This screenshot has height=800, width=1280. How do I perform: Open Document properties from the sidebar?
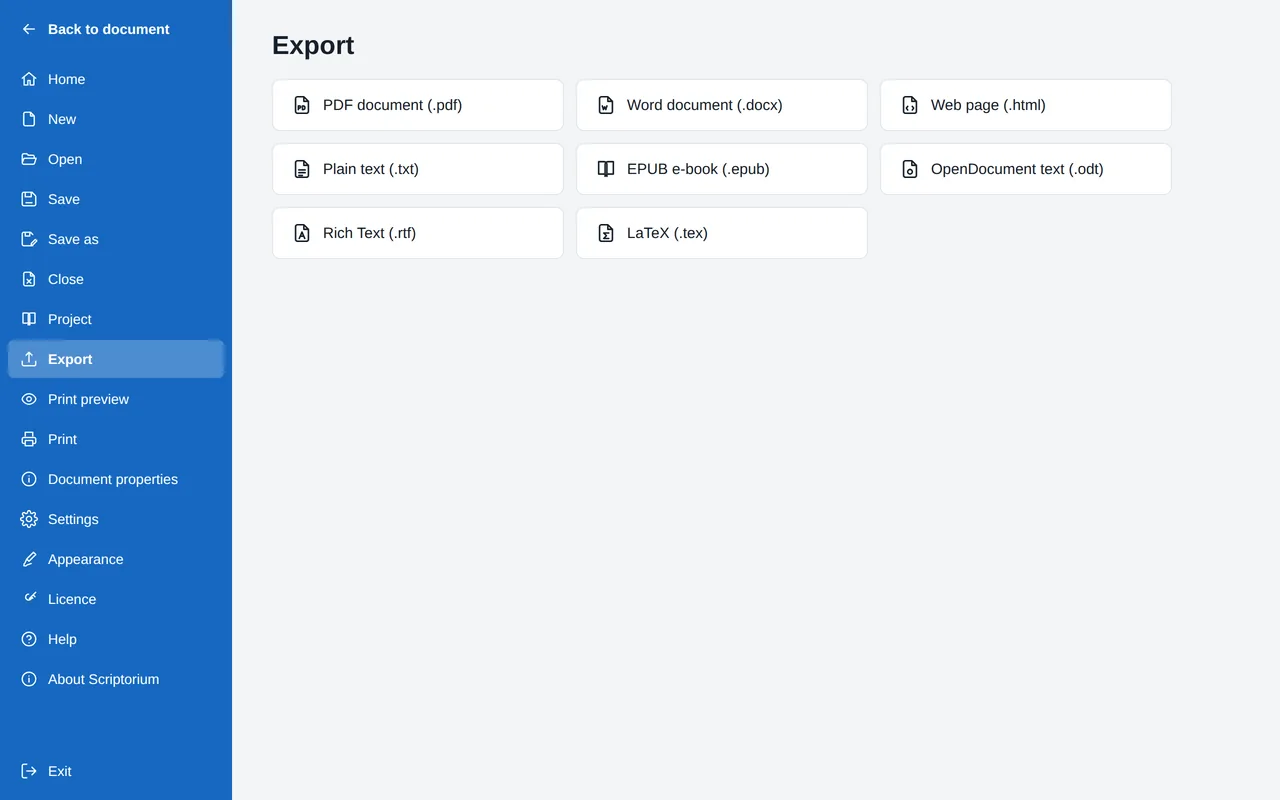point(116,479)
